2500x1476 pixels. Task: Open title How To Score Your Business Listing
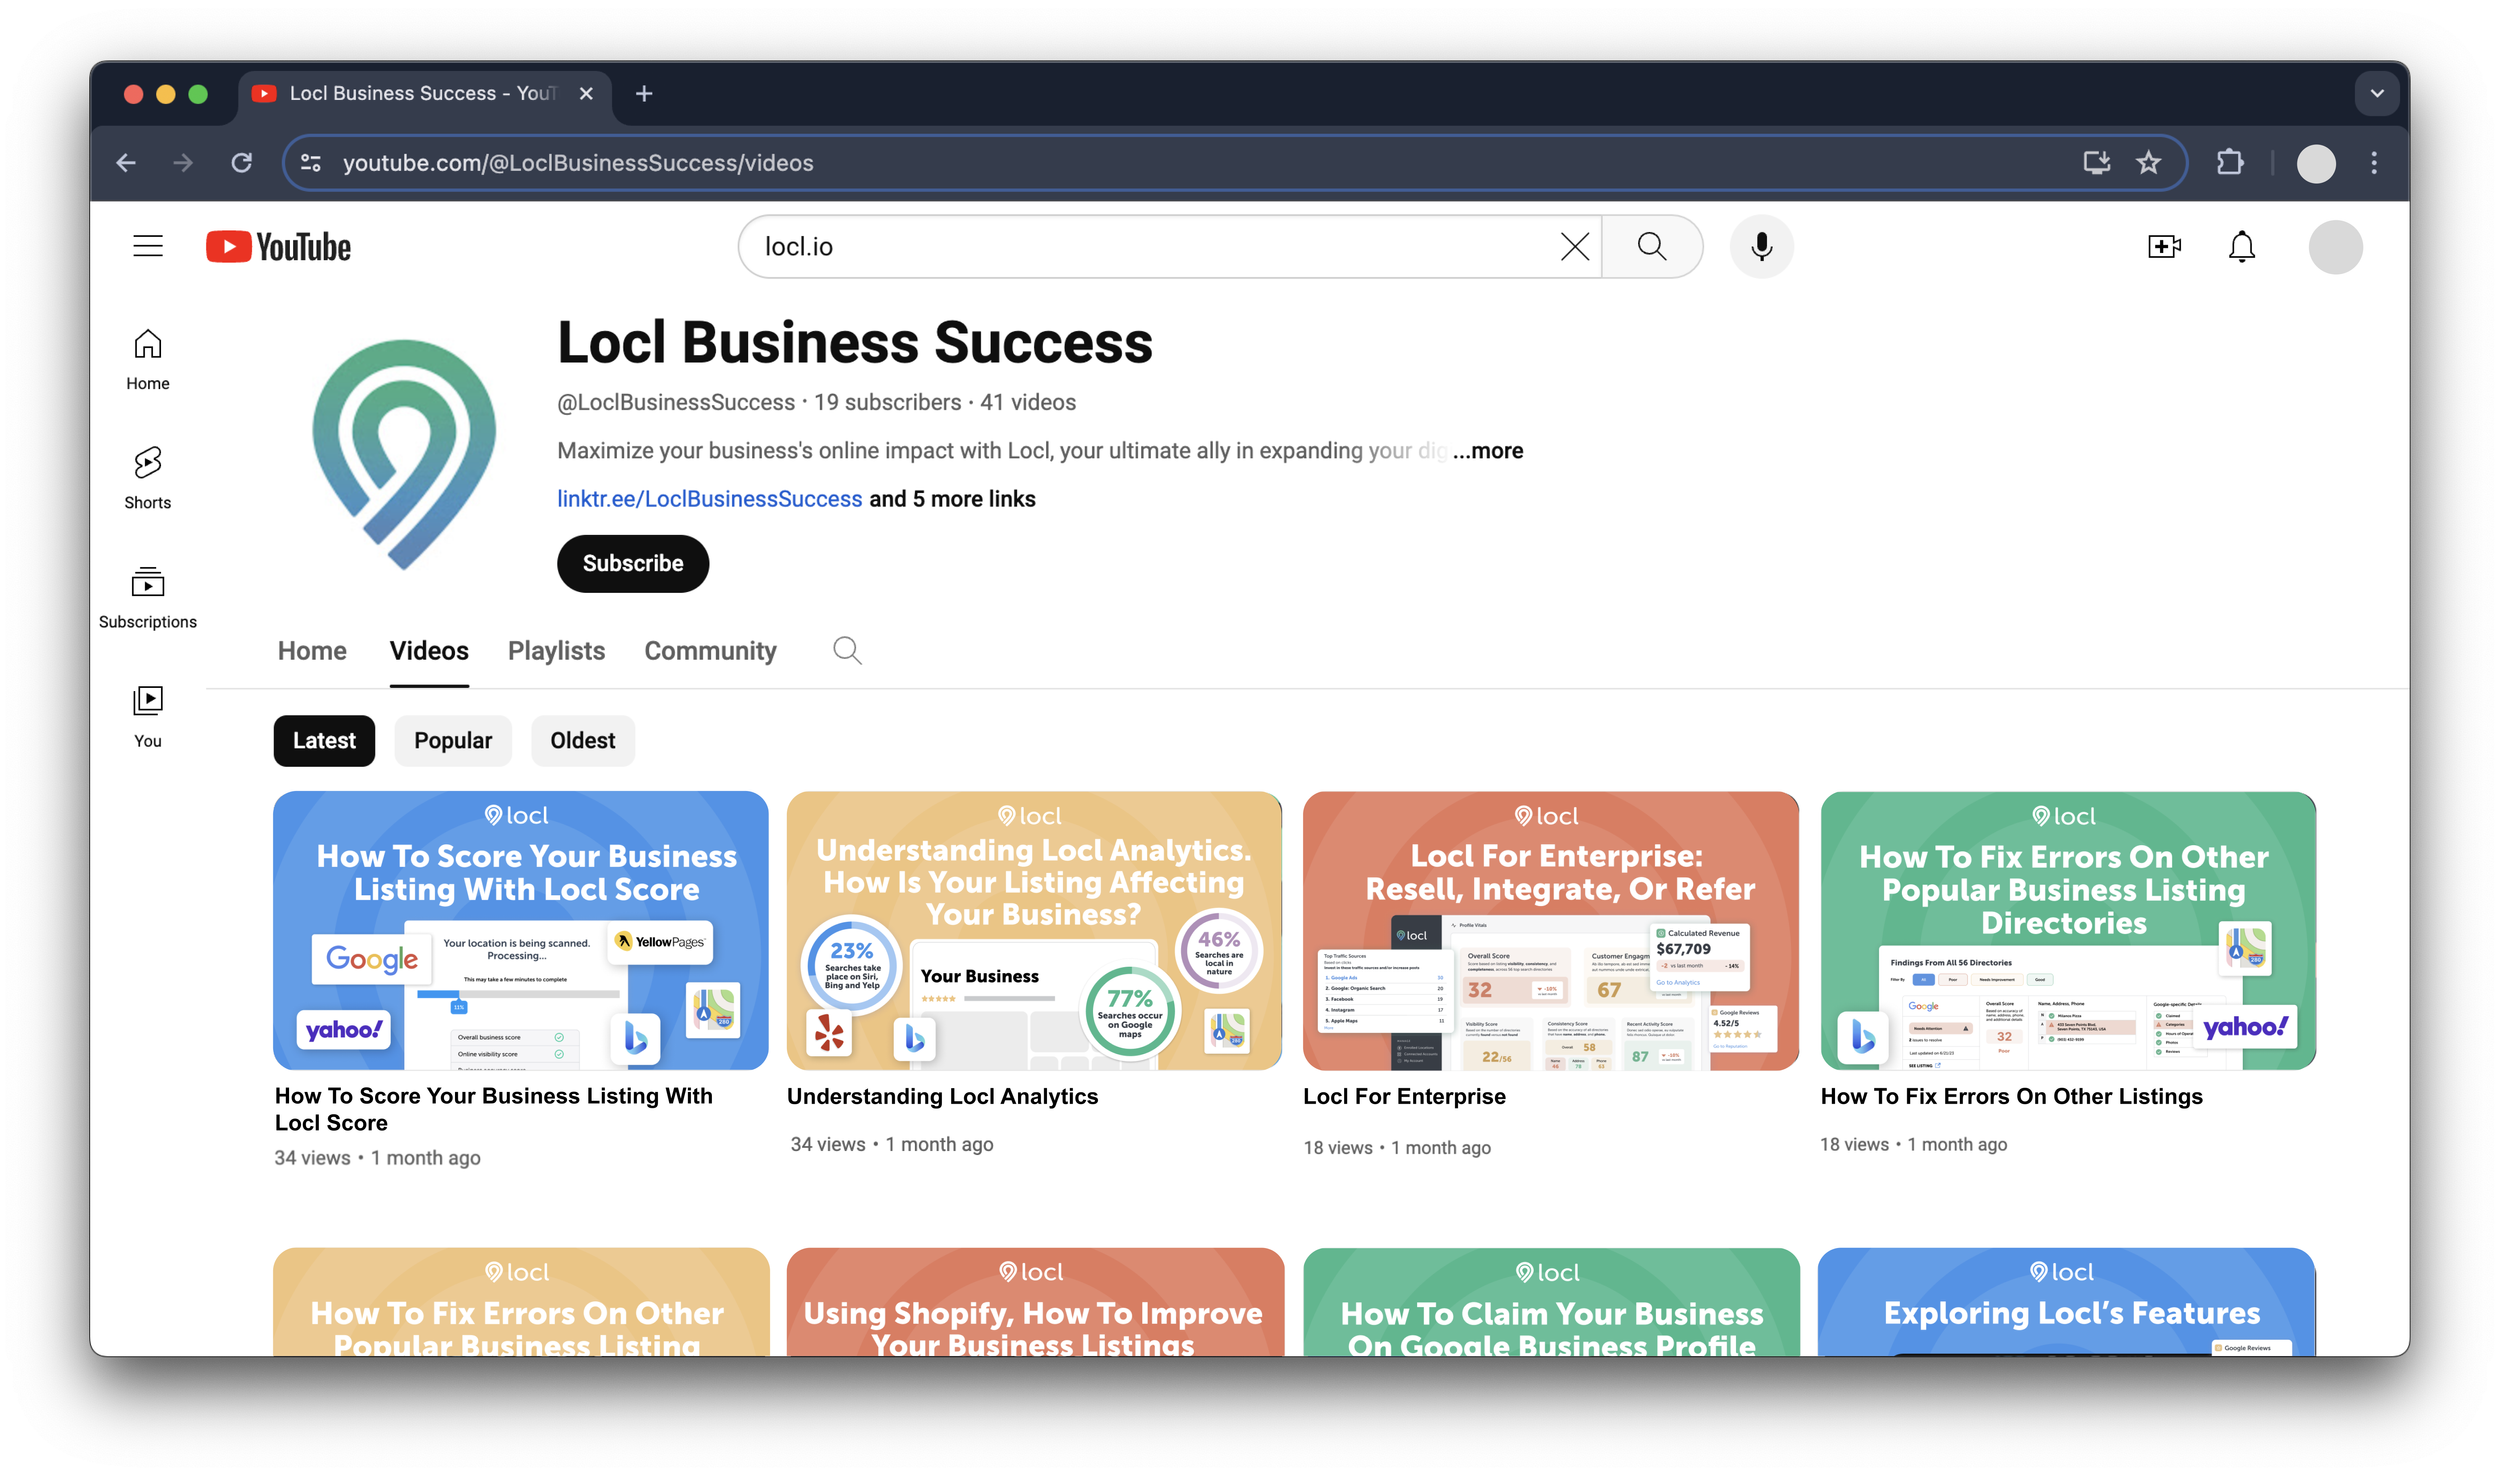point(494,1109)
